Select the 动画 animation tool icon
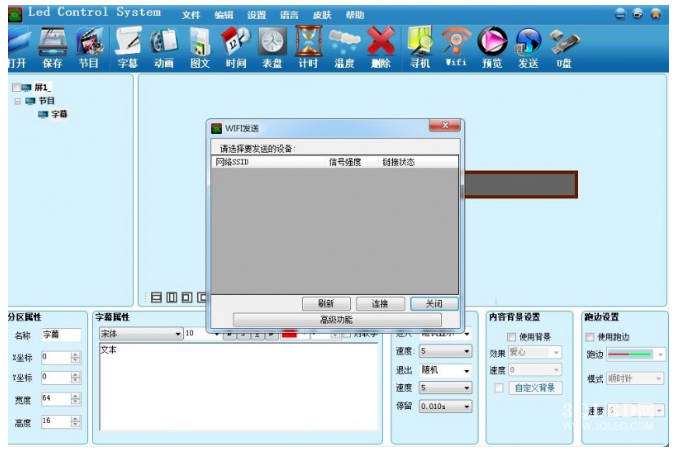Viewport: 675px width, 452px height. [164, 47]
